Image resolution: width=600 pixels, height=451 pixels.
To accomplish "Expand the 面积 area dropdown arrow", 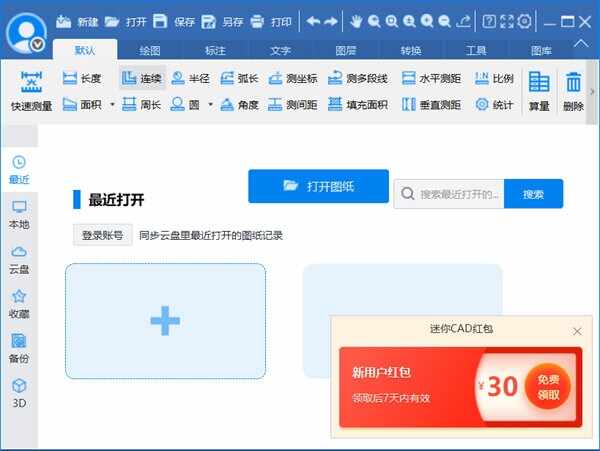I will (112, 104).
